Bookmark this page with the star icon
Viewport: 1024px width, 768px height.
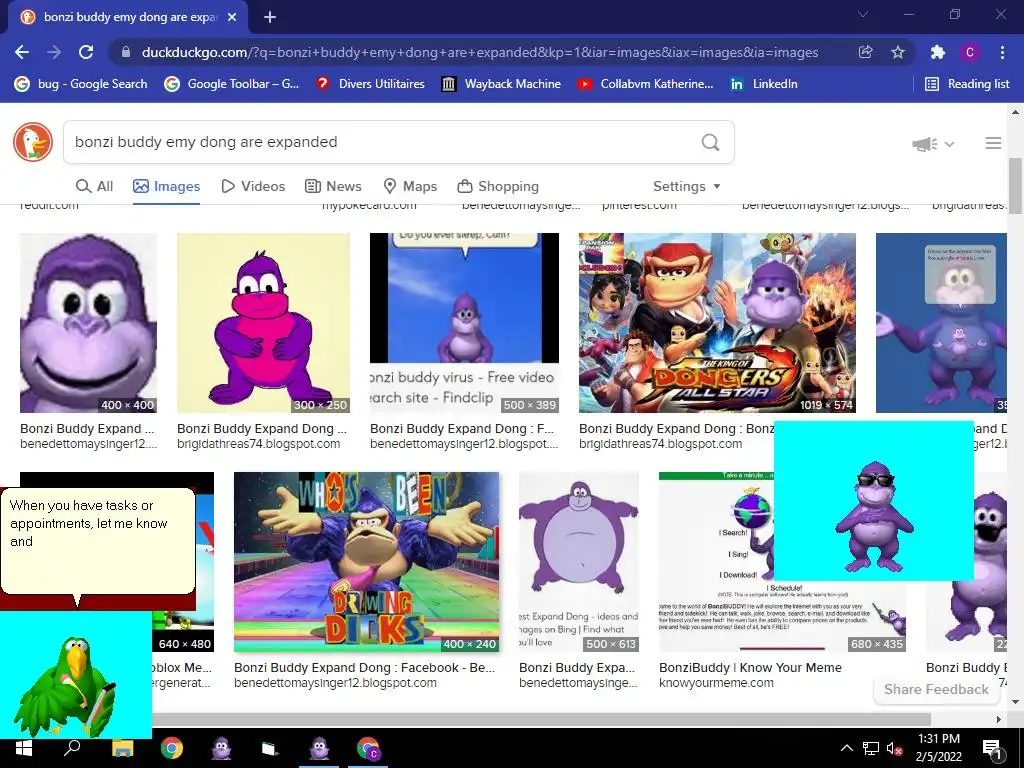898,52
